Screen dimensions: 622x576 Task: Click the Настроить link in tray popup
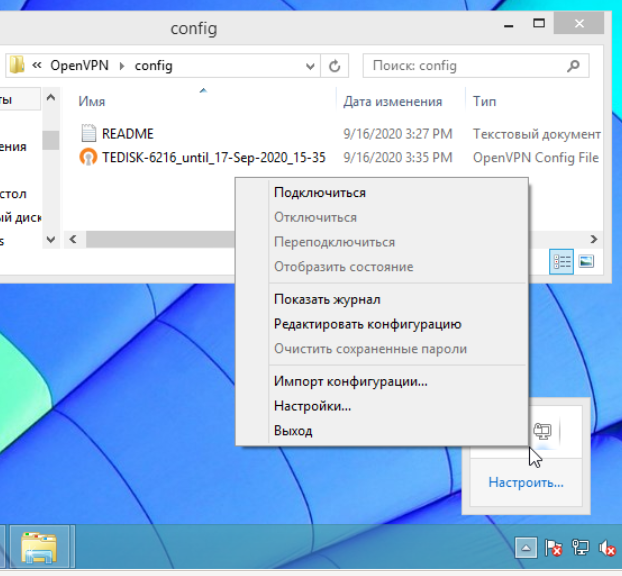[526, 483]
